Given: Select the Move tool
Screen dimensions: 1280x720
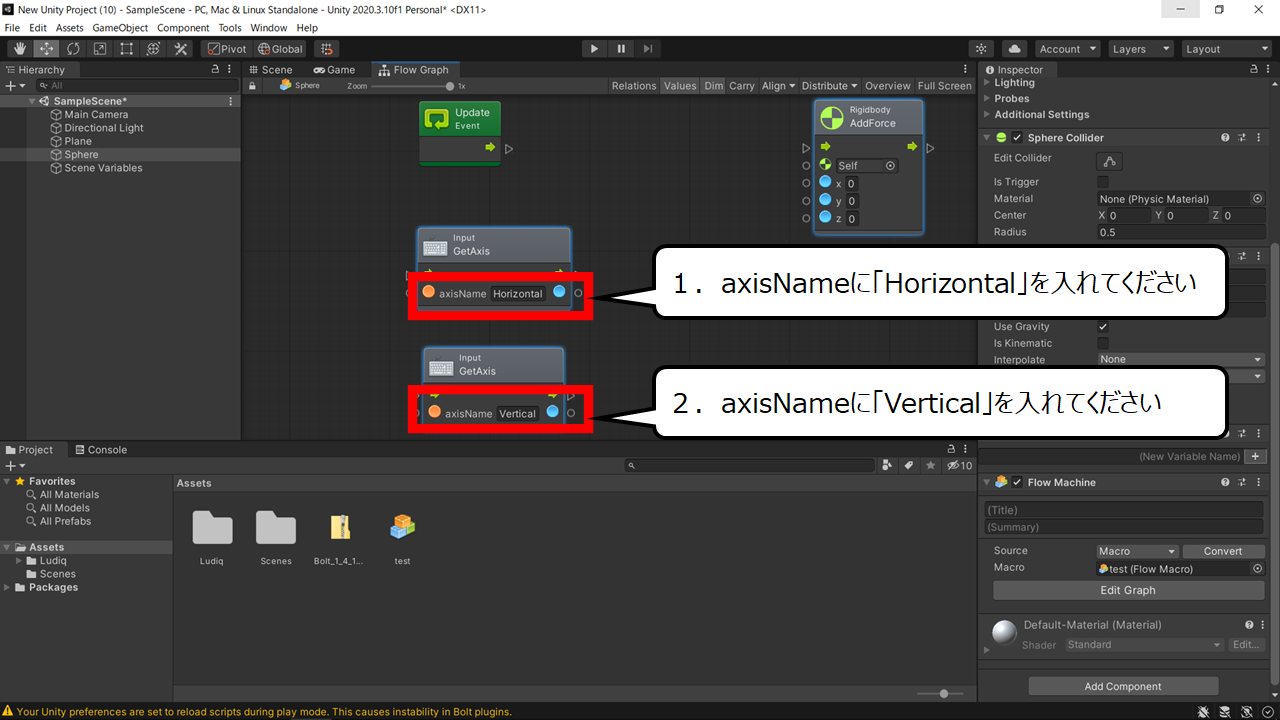Looking at the screenshot, I should 46,49.
